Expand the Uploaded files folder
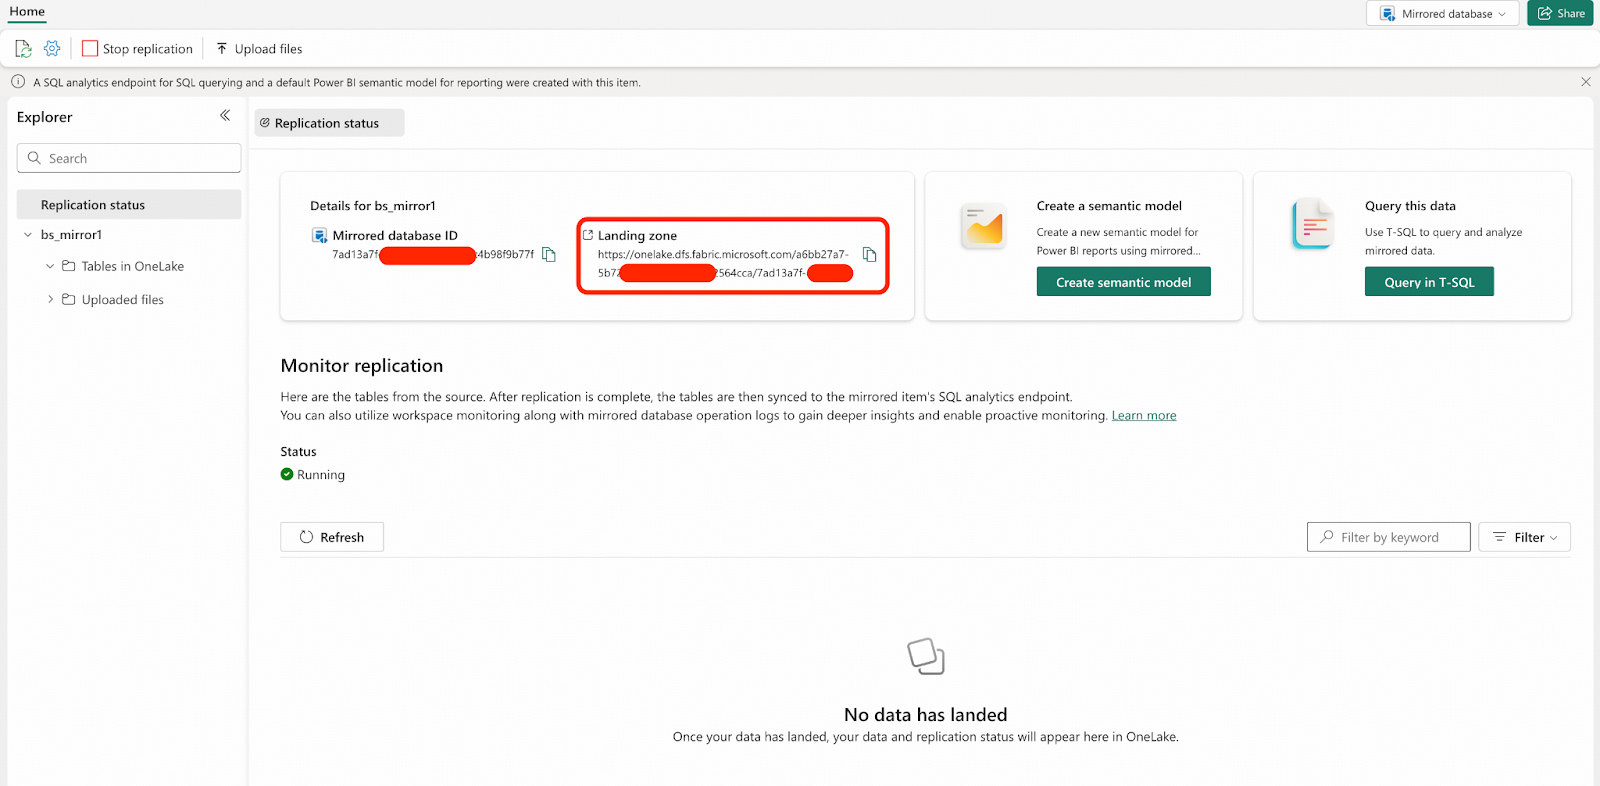Viewport: 1600px width, 786px height. point(50,299)
